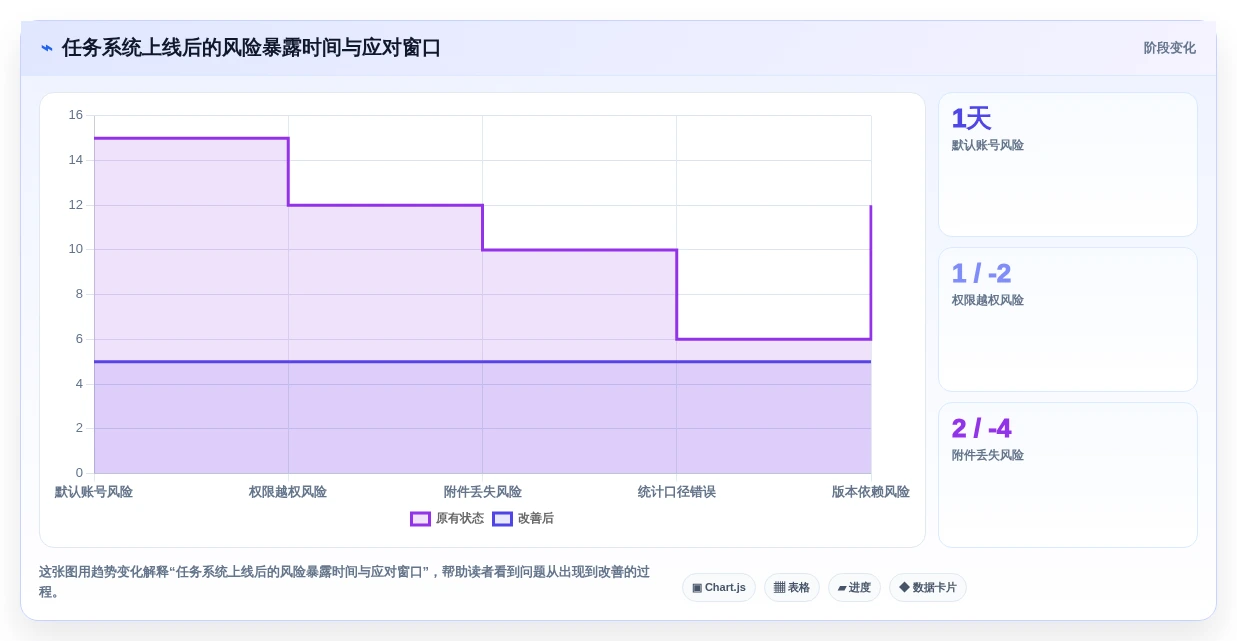
Task: Click the chart title 任务系统上线后的风险暴露时间与应对窗口
Action: coord(251,48)
